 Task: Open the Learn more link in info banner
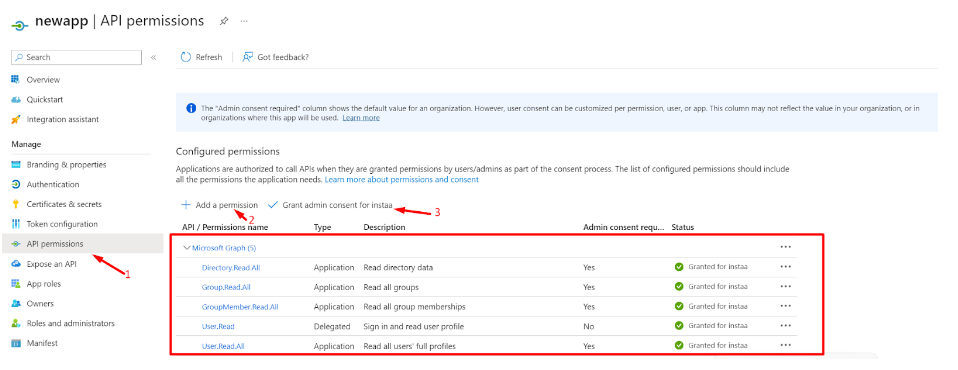[361, 118]
